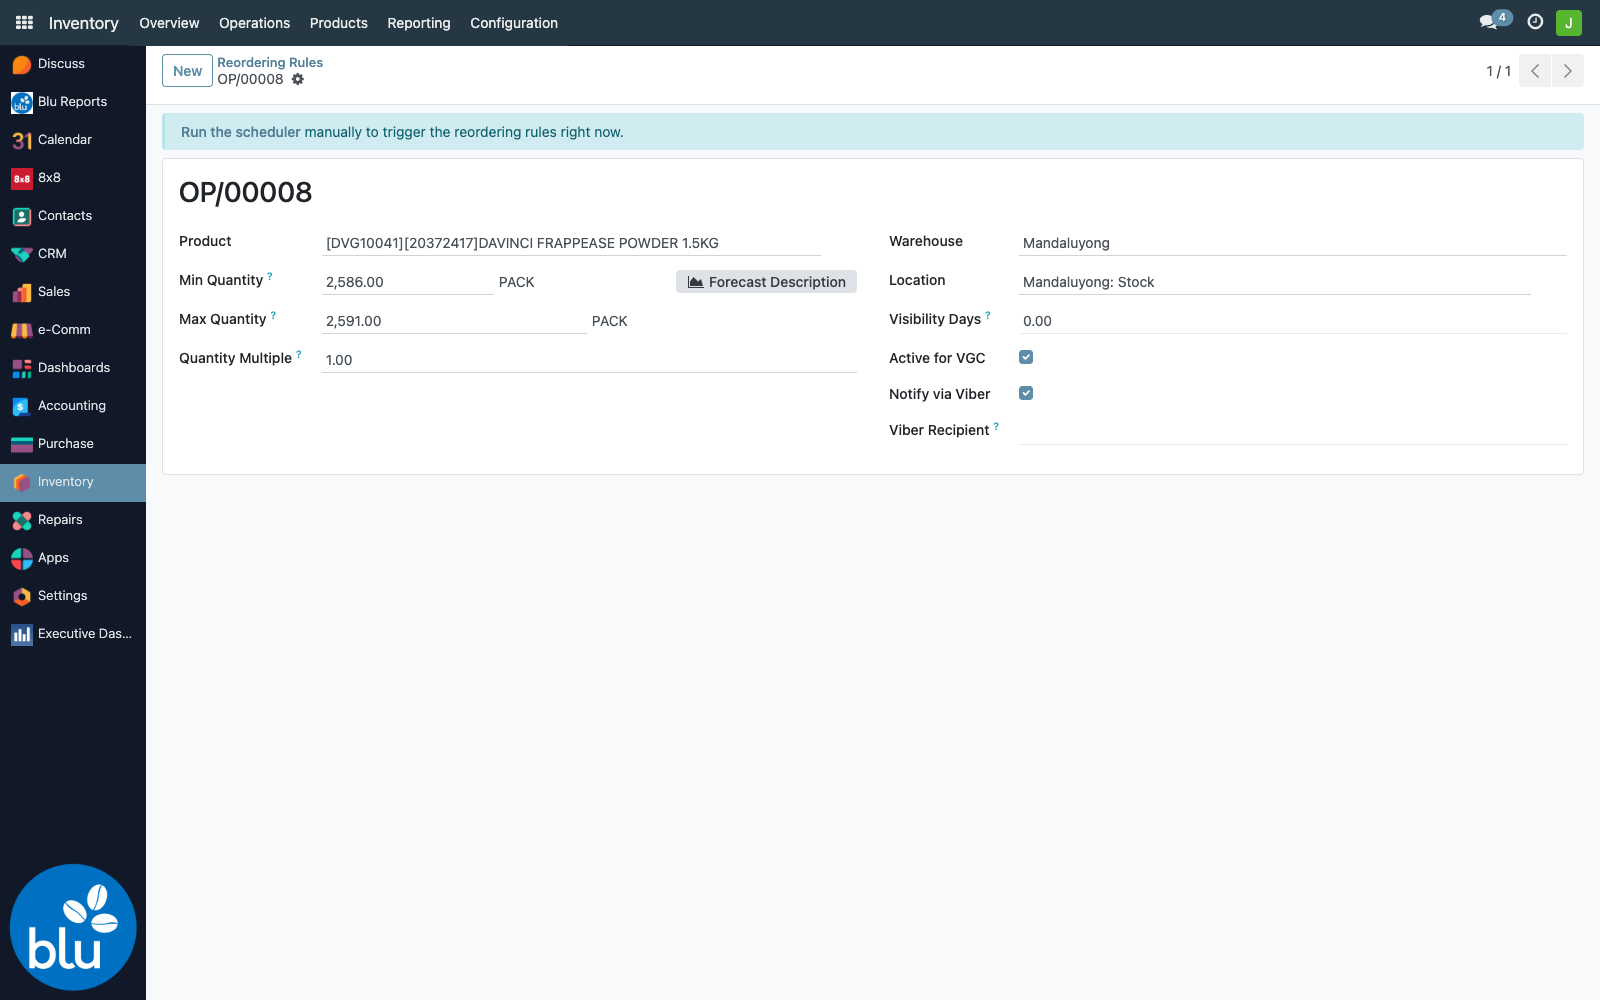
Task: Open Product selection field
Action: pyautogui.click(x=571, y=243)
